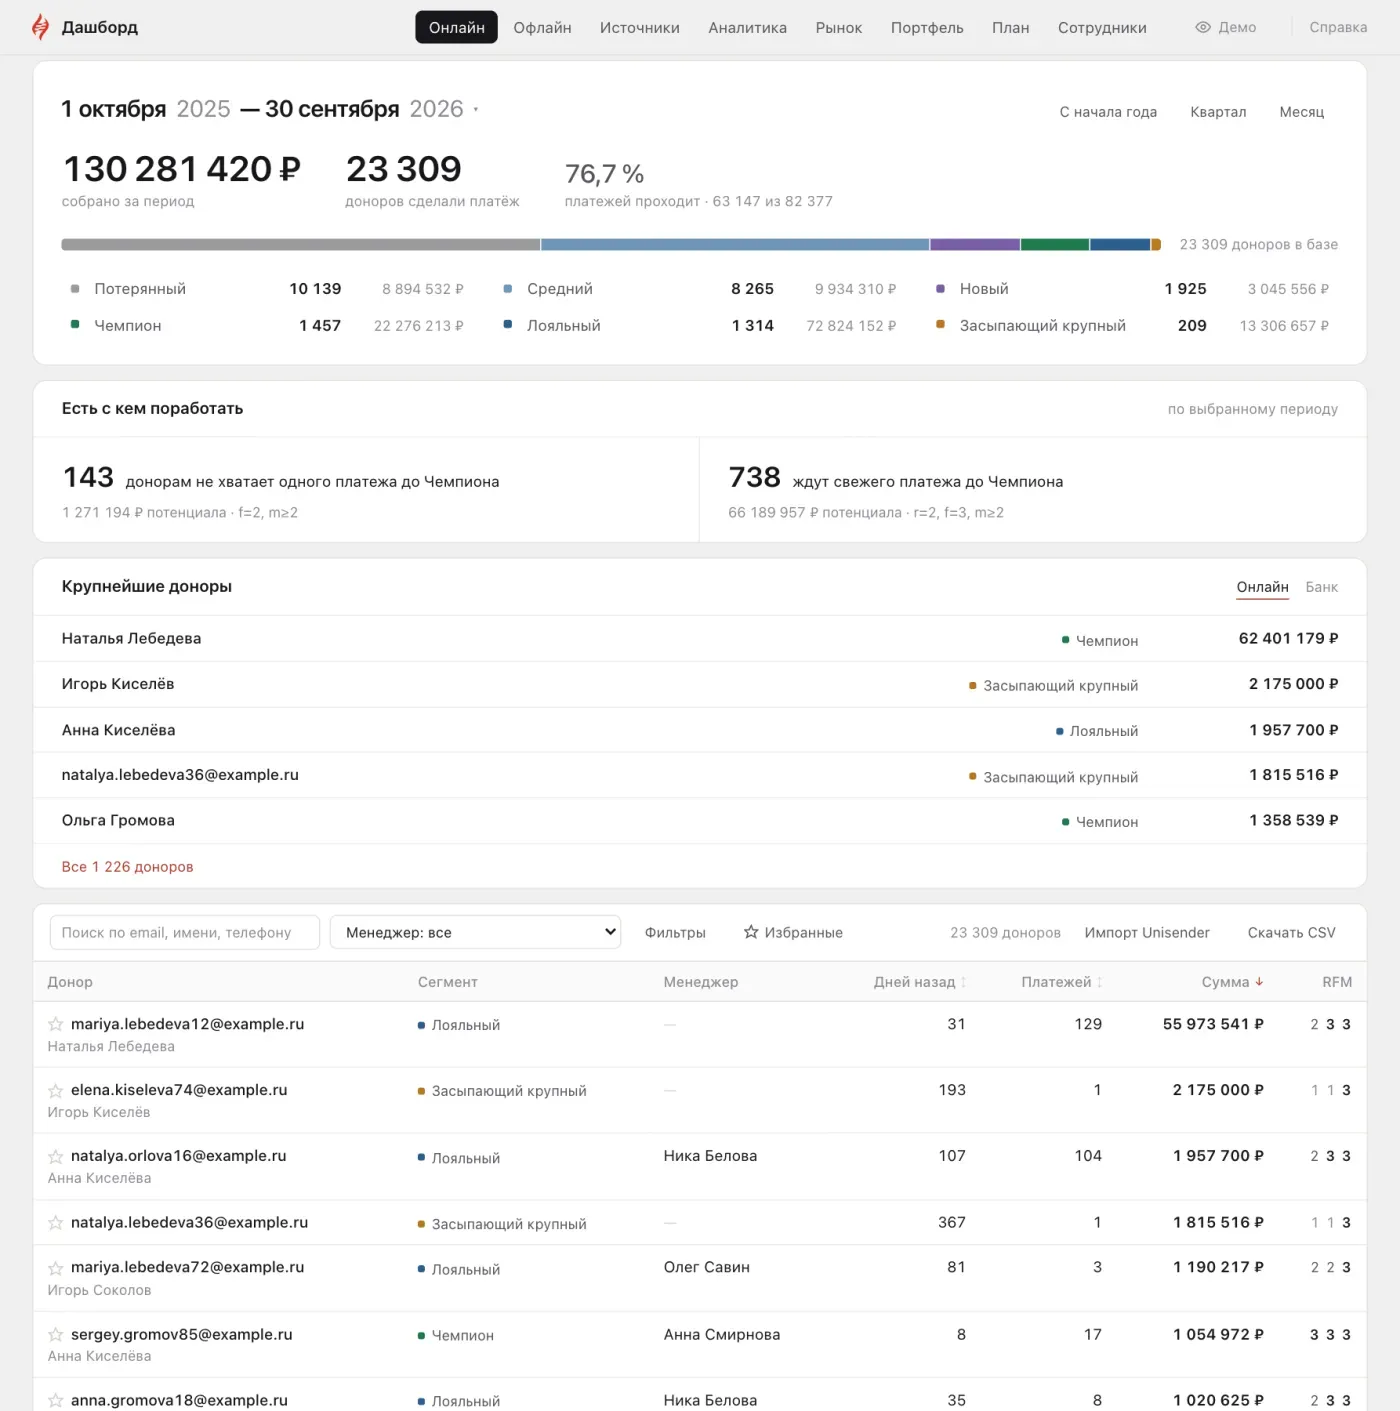Open the Все 1 226 доноров link
The image size is (1400, 1411).
pyautogui.click(x=127, y=867)
